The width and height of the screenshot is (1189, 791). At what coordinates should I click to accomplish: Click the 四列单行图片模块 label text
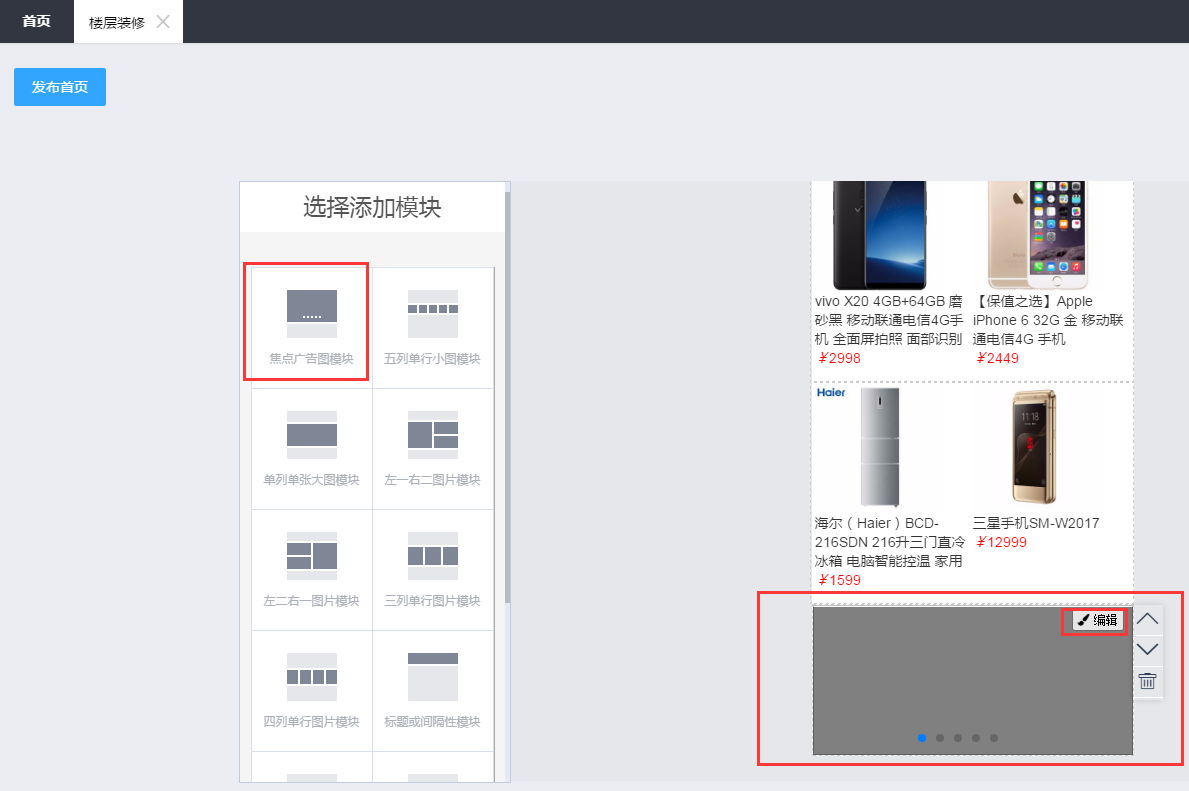[x=312, y=722]
